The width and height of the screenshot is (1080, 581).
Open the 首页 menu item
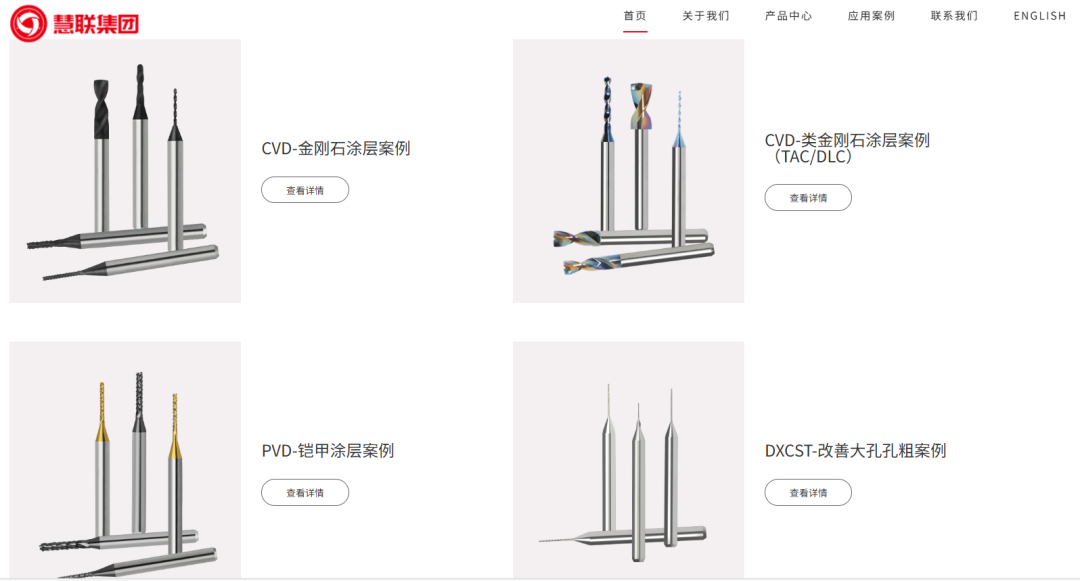[634, 16]
